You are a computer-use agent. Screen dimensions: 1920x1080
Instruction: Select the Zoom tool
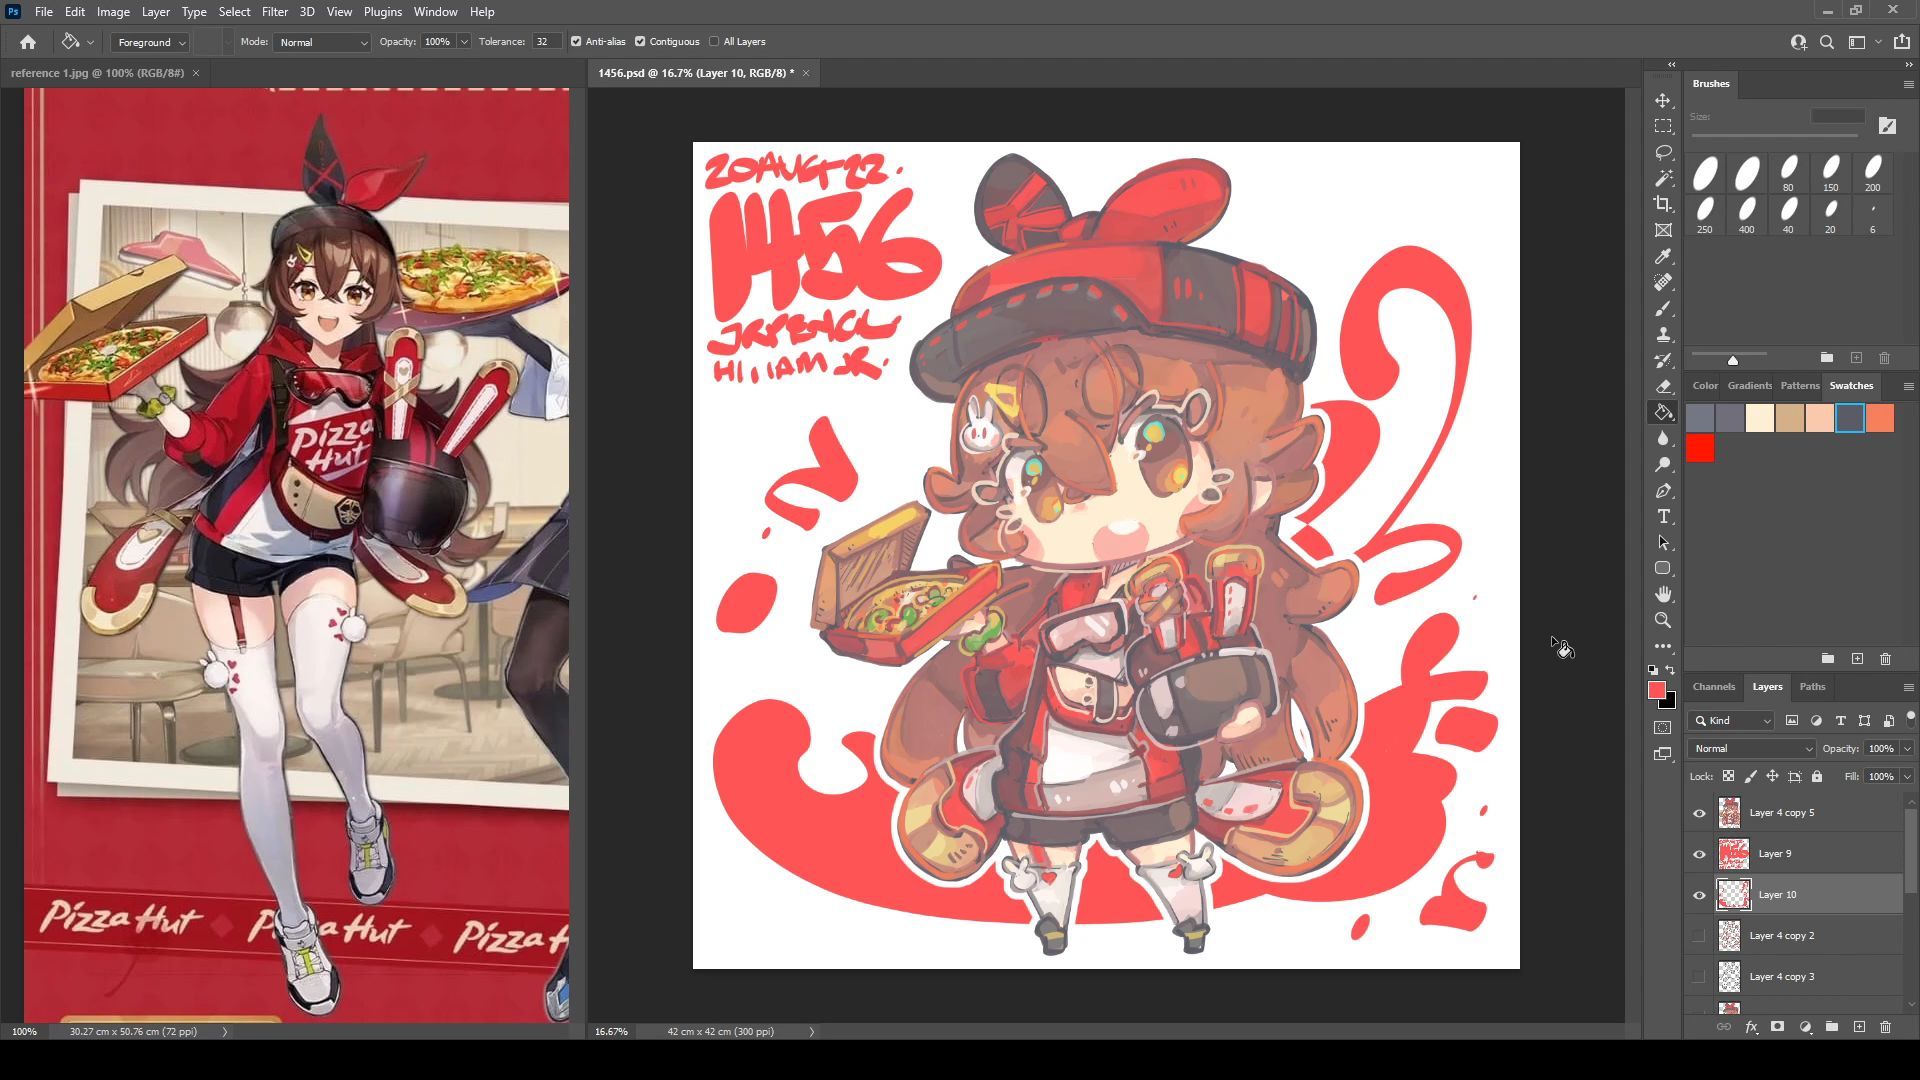1663,620
